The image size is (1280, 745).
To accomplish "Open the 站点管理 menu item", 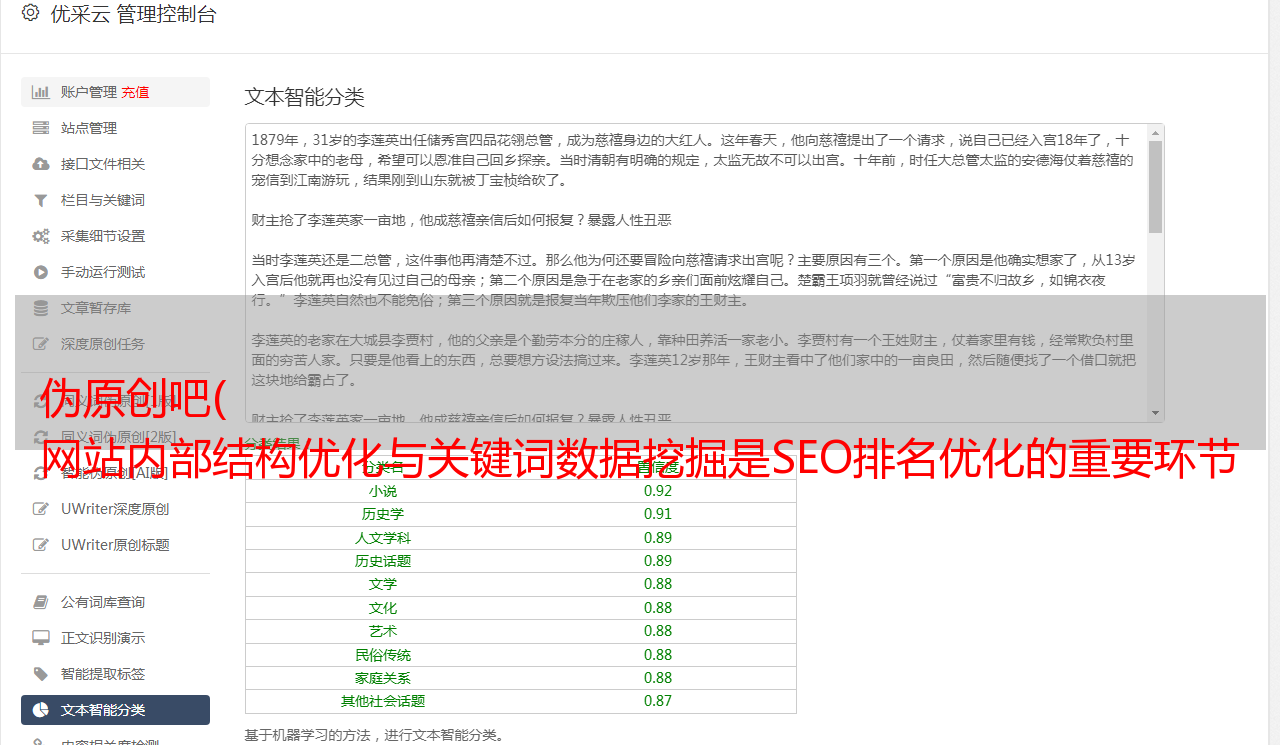I will 115,128.
